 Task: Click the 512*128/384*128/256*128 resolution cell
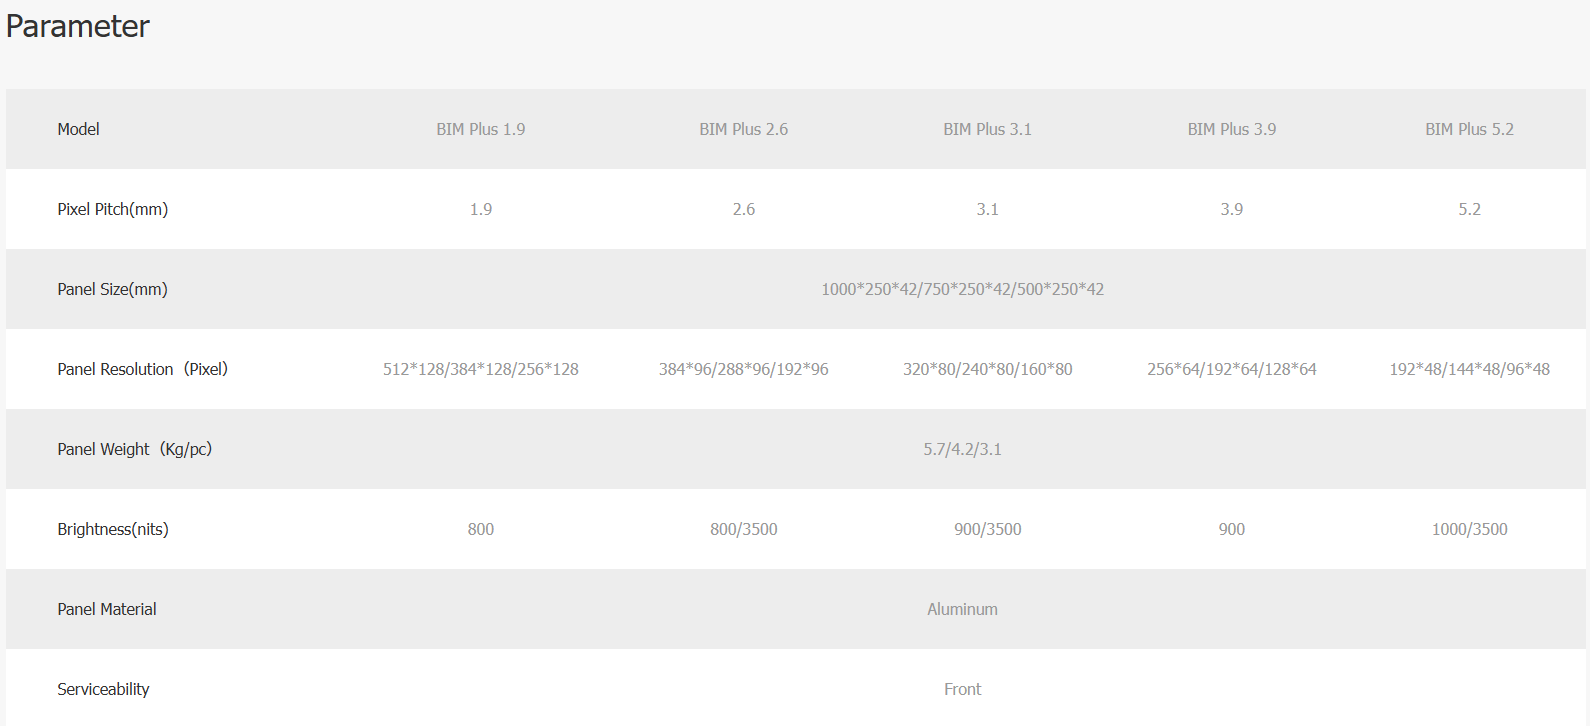(x=480, y=369)
